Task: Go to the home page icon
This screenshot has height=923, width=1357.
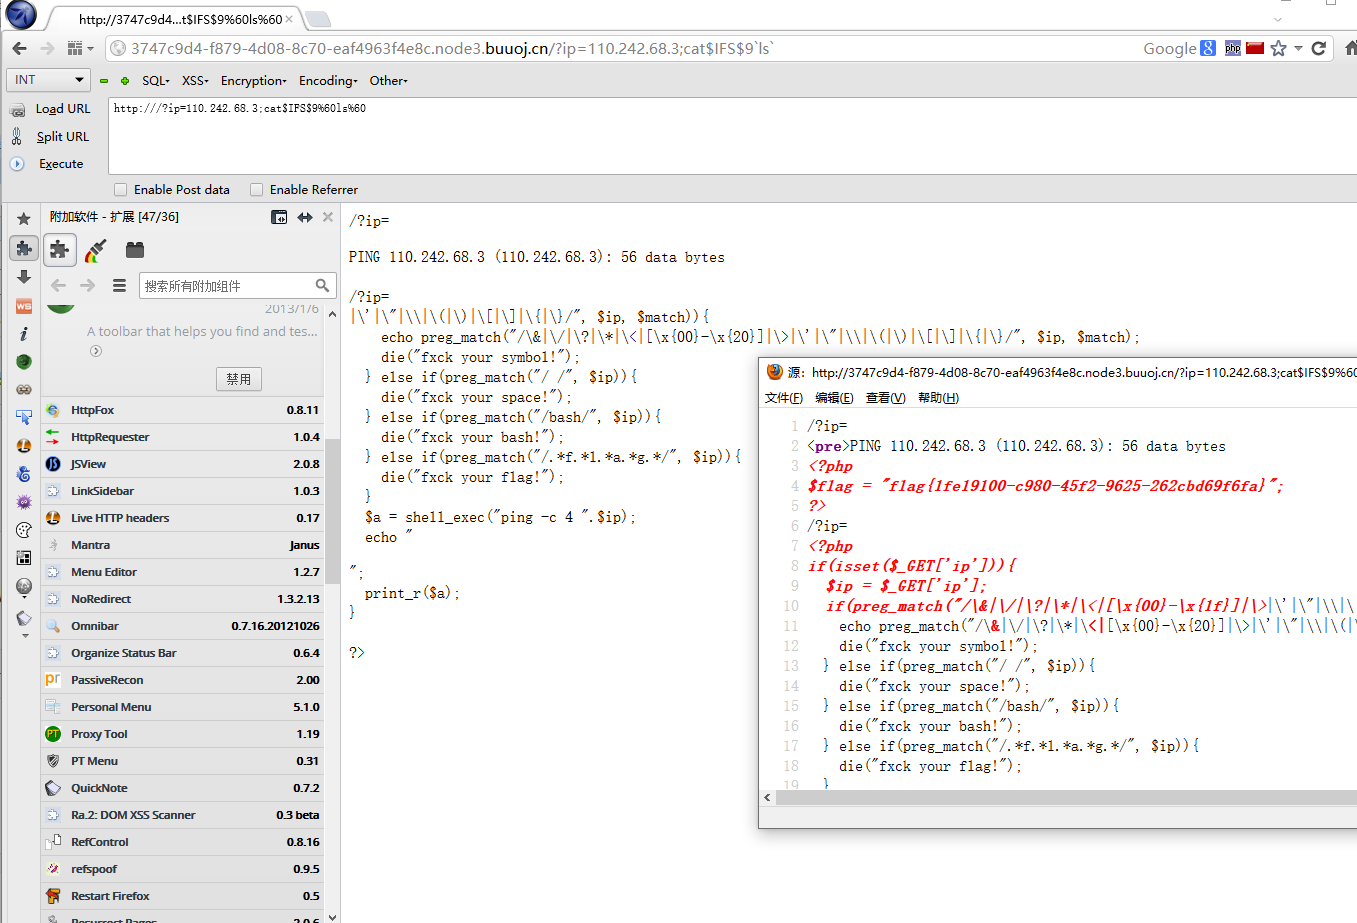Action: tap(1350, 48)
